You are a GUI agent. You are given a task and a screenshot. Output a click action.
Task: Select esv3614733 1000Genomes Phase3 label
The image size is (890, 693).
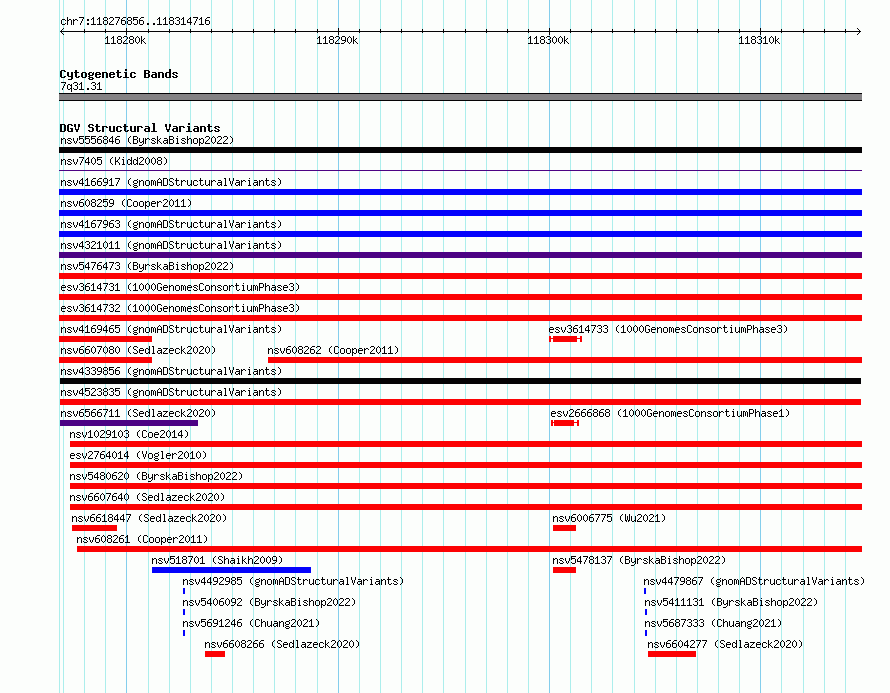[x=668, y=329]
